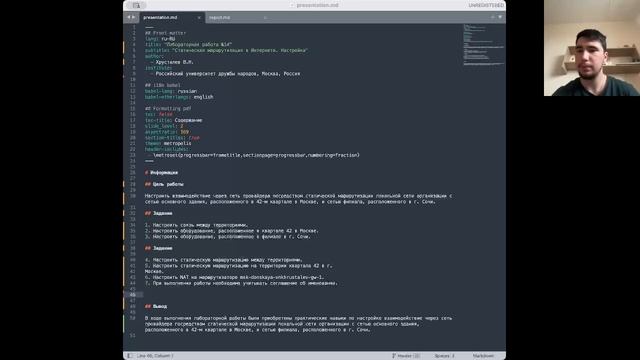Click the title 'Лабораторная работа №14' line
This screenshot has width=640, height=360.
[189, 45]
